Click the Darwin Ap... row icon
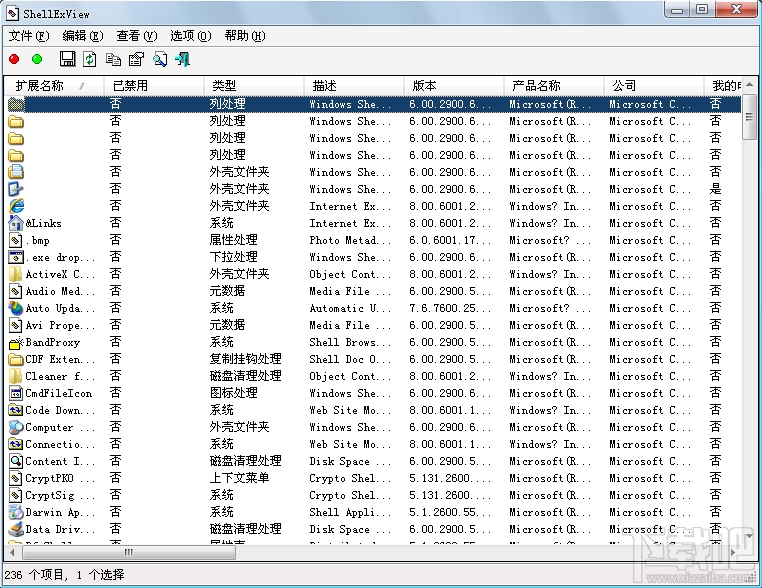 16,512
